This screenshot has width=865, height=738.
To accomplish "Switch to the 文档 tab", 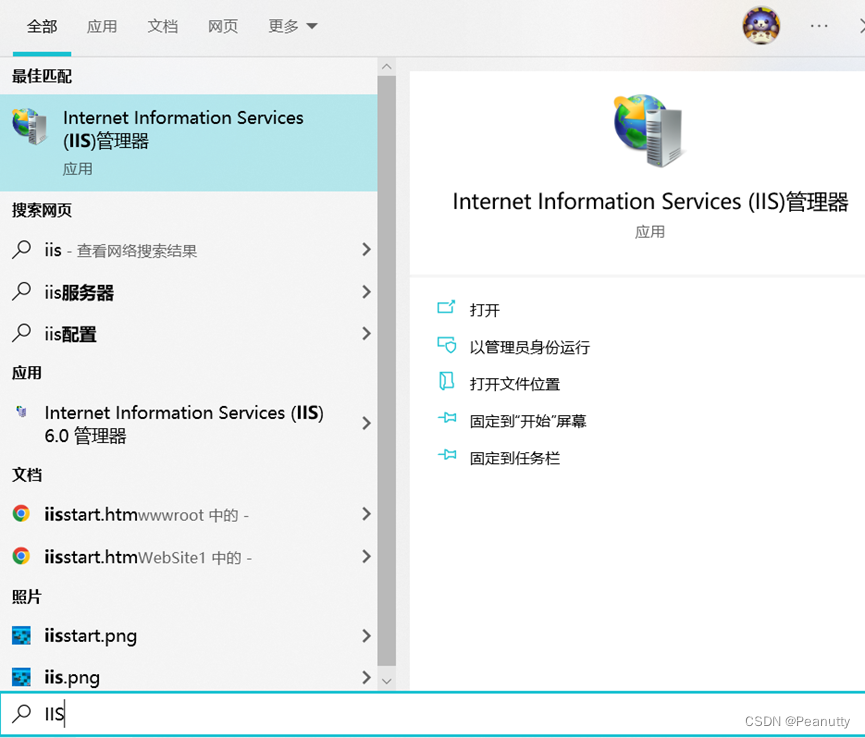I will point(163,26).
